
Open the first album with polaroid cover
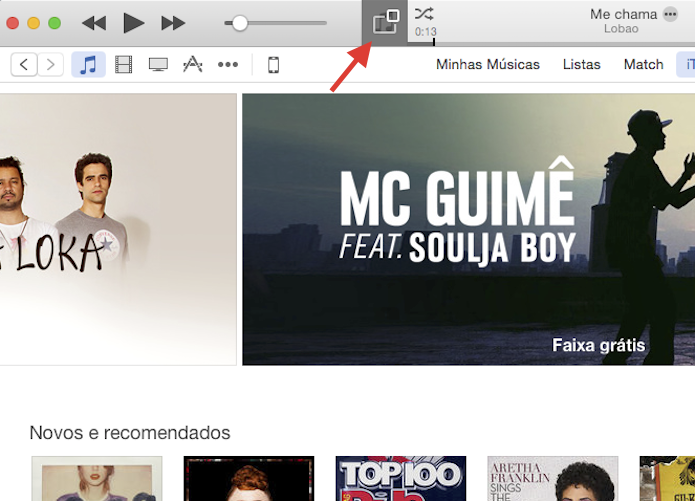(97, 478)
